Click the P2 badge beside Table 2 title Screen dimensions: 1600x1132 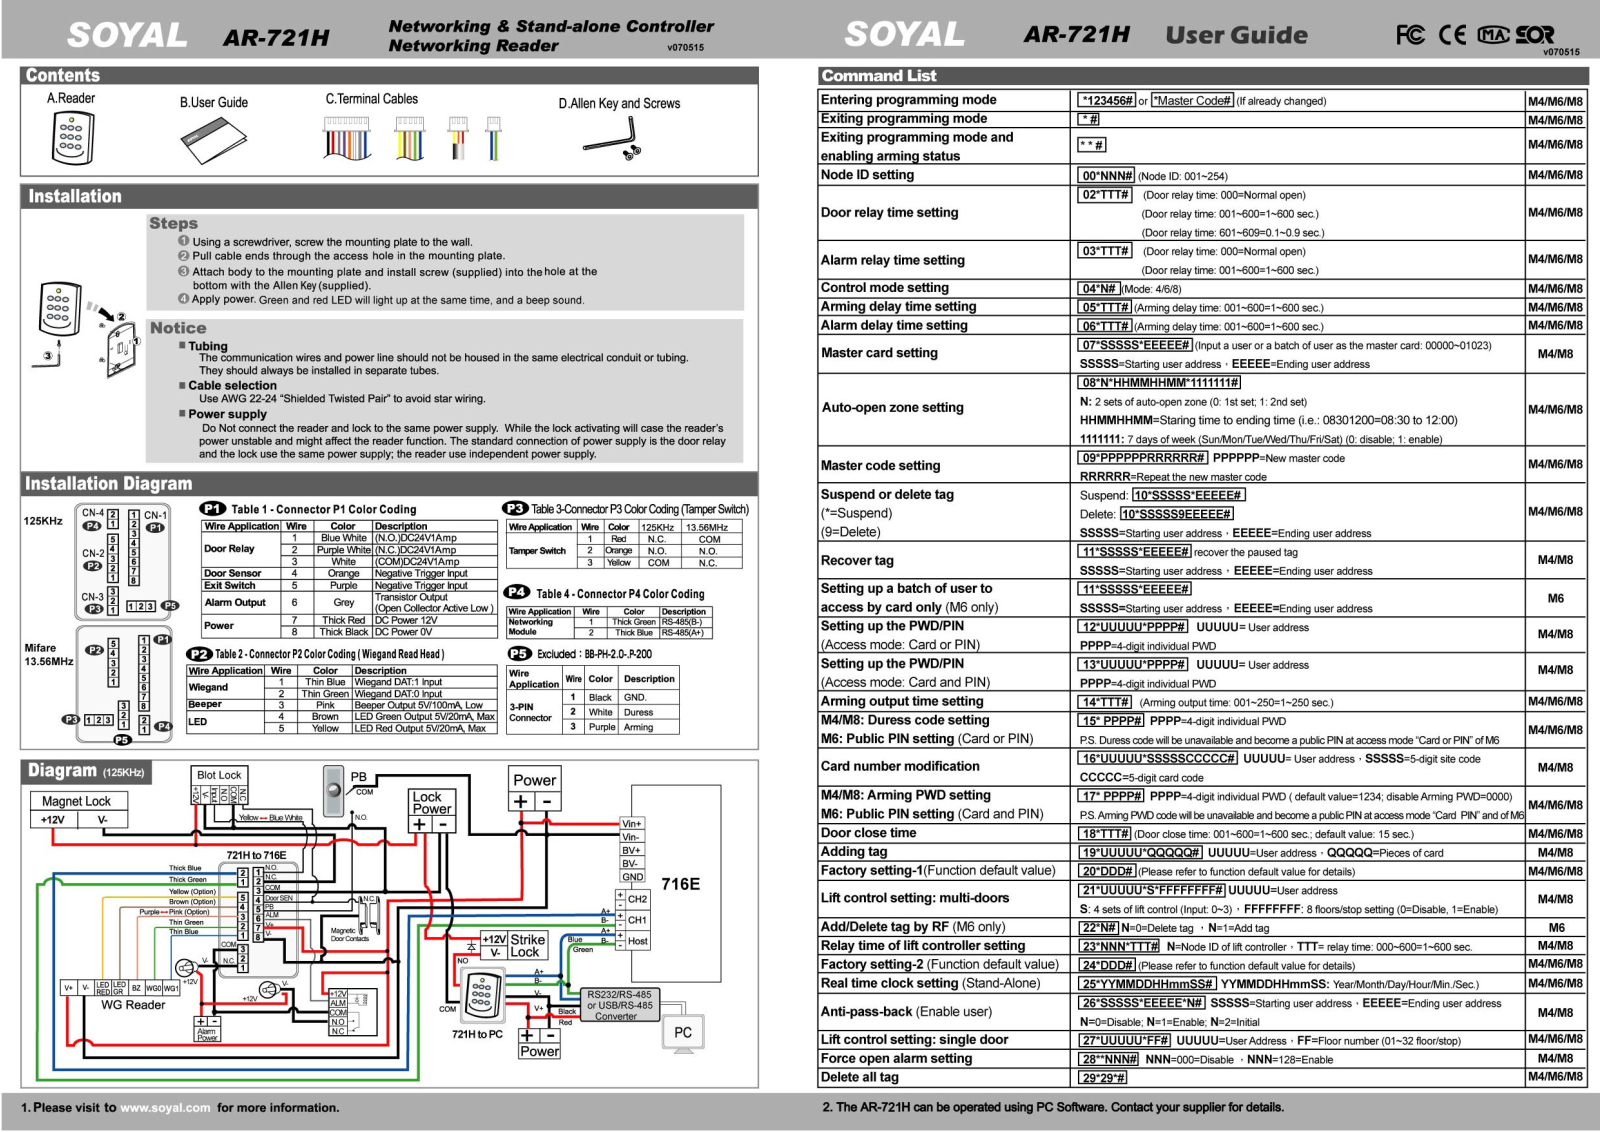[199, 654]
